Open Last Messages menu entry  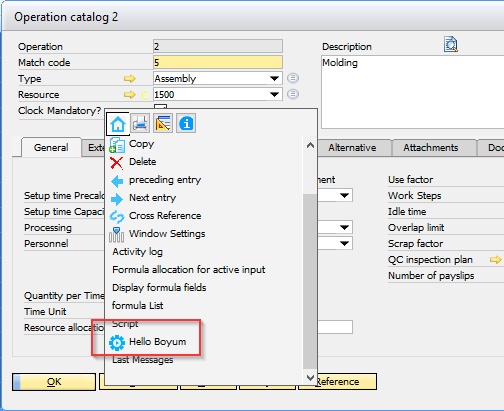[143, 360]
